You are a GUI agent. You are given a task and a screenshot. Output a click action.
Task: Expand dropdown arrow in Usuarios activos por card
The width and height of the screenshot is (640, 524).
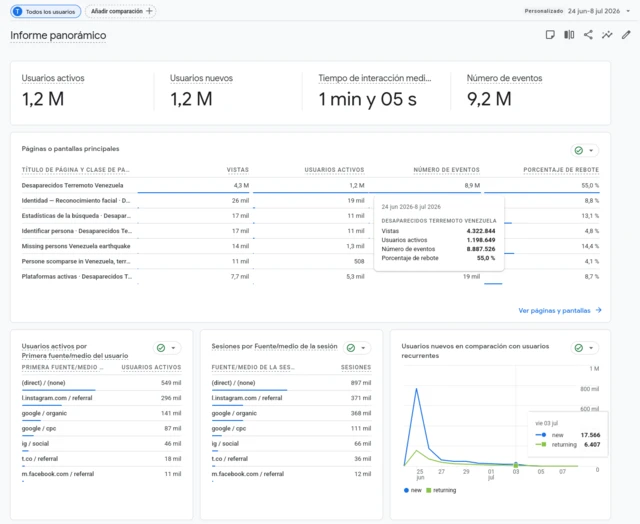click(x=173, y=348)
